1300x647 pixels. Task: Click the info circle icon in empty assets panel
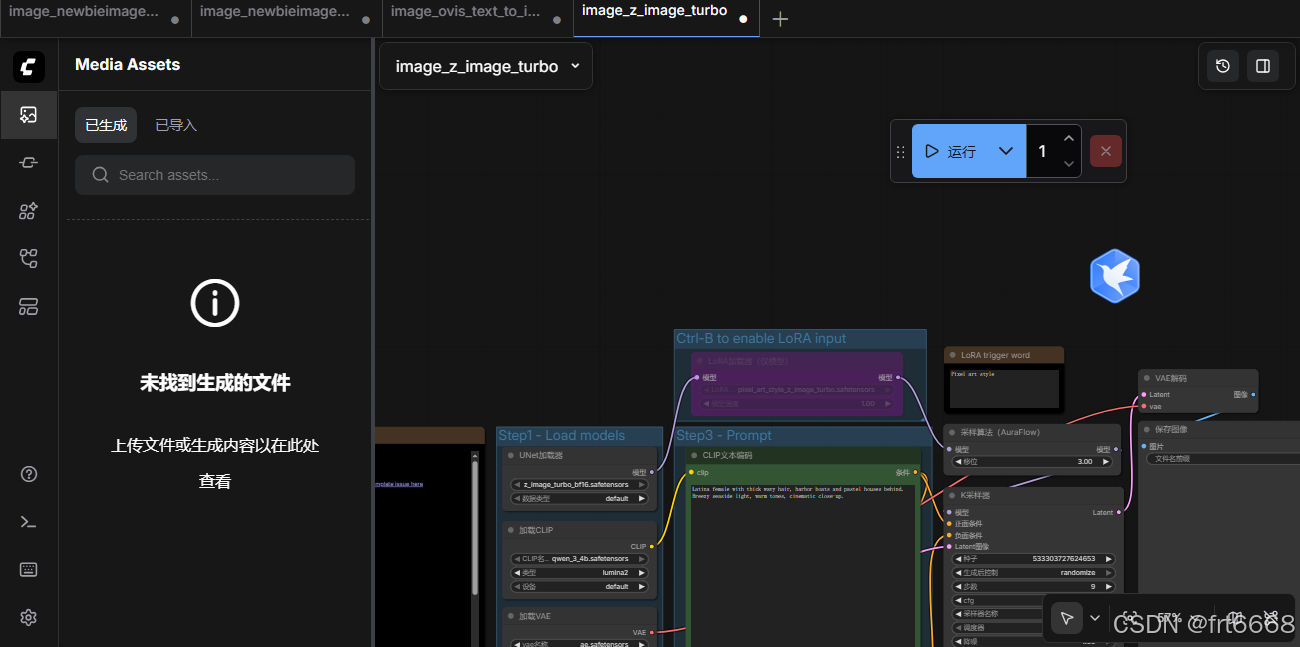pos(215,302)
